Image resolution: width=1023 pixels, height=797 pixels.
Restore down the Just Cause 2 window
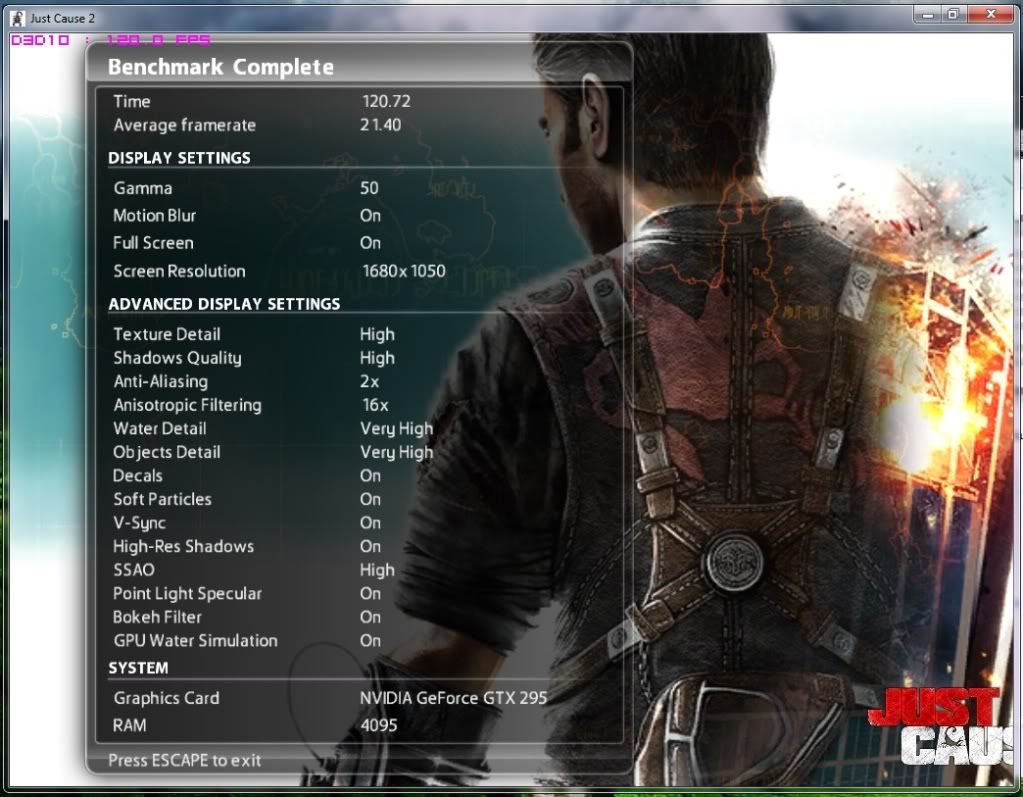[x=953, y=14]
